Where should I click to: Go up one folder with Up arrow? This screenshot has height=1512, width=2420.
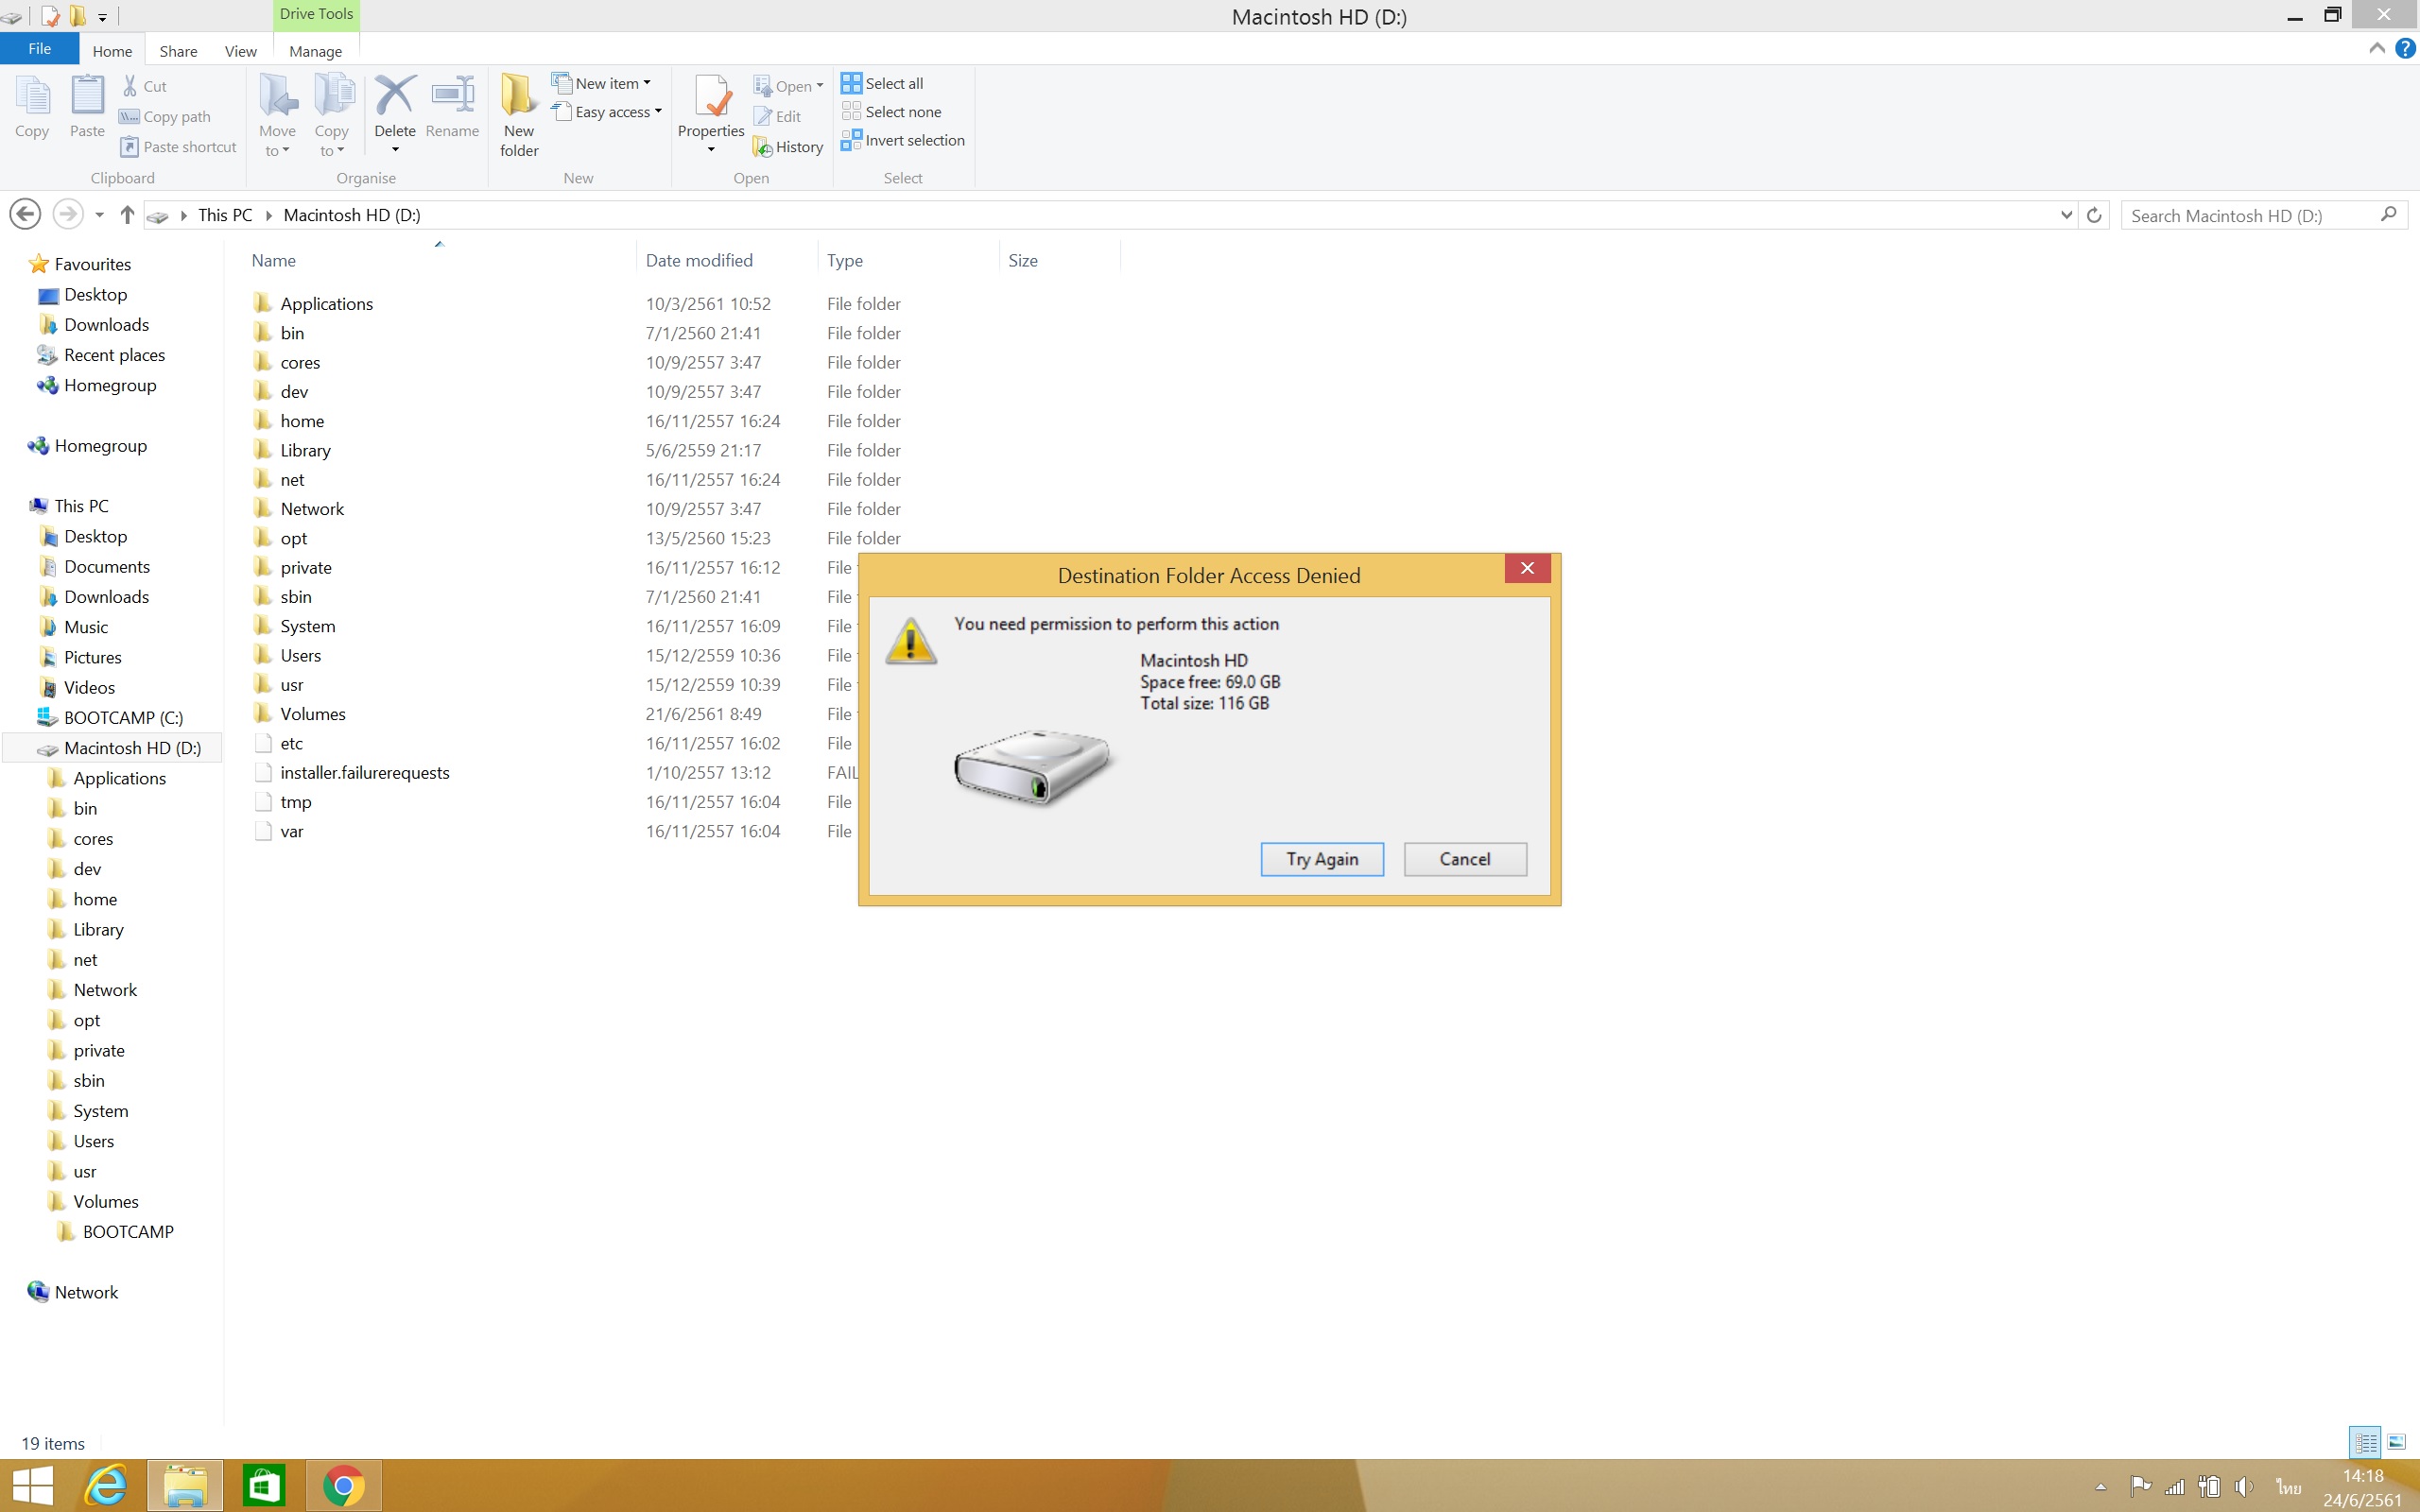(127, 215)
